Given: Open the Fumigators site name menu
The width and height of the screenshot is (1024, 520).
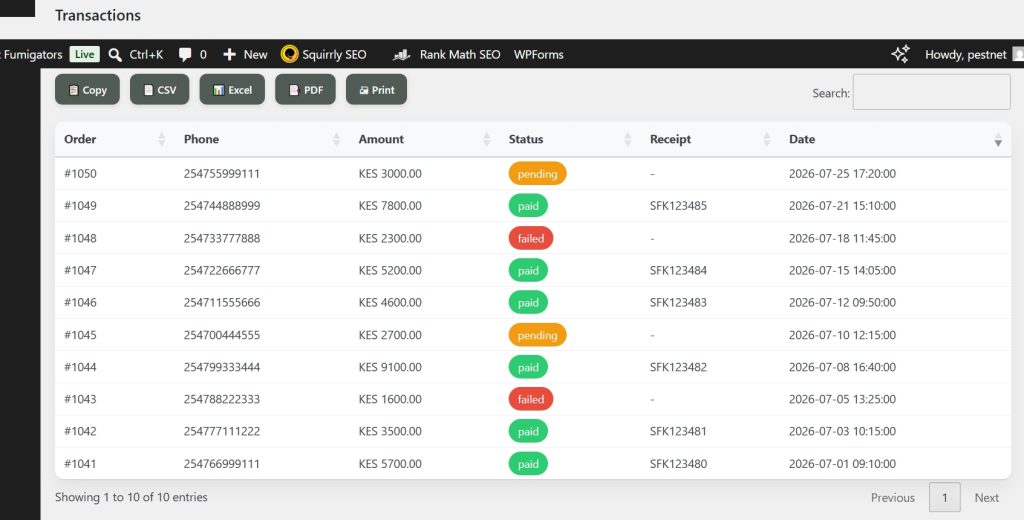Looking at the screenshot, I should pyautogui.click(x=32, y=55).
